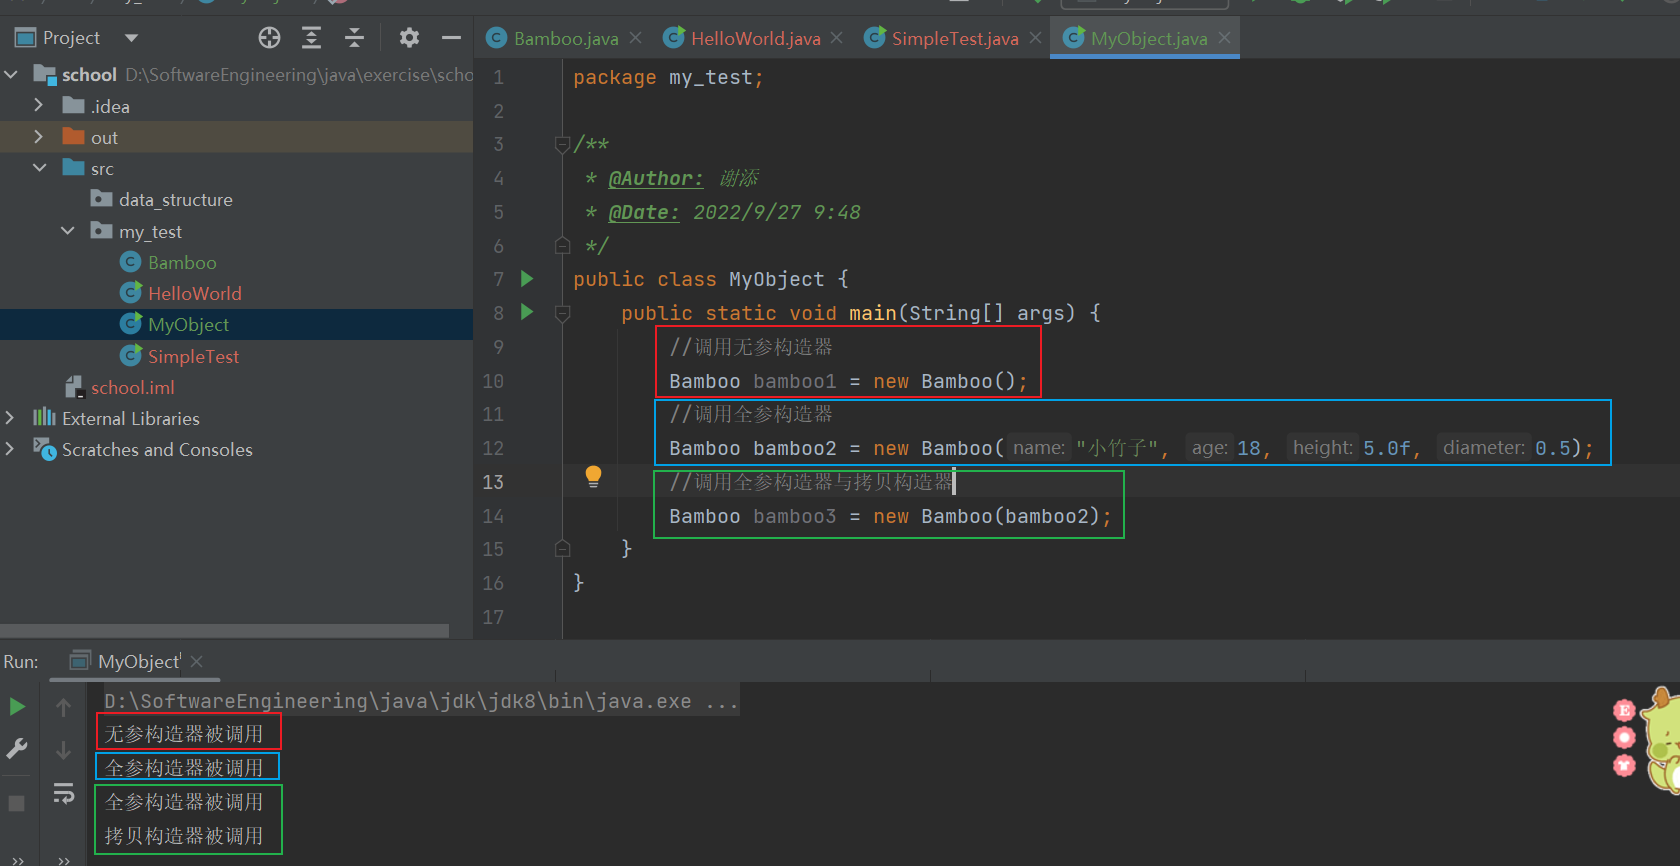The height and width of the screenshot is (866, 1680).
Task: Click the name parameter hint on line 12
Action: point(1039,448)
